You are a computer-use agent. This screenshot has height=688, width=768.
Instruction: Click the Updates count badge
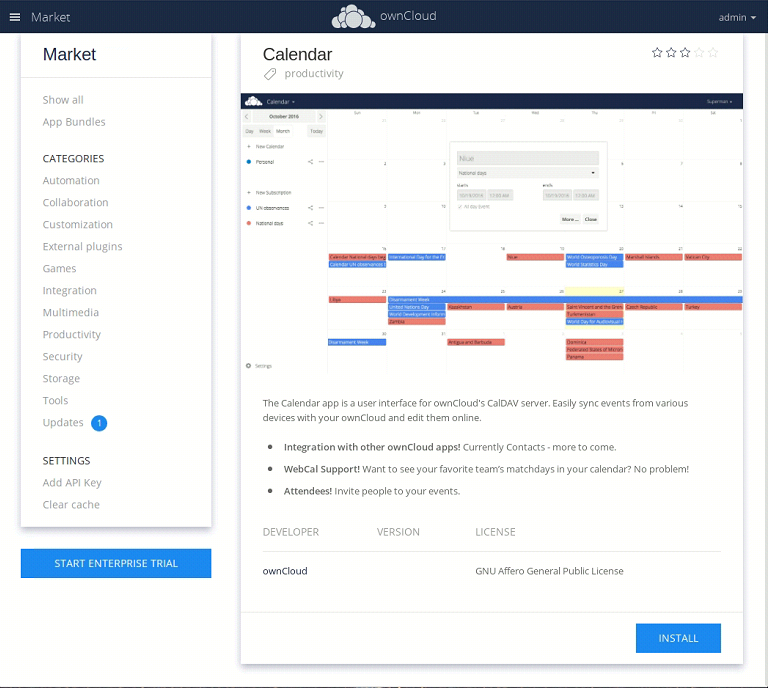[x=99, y=423]
